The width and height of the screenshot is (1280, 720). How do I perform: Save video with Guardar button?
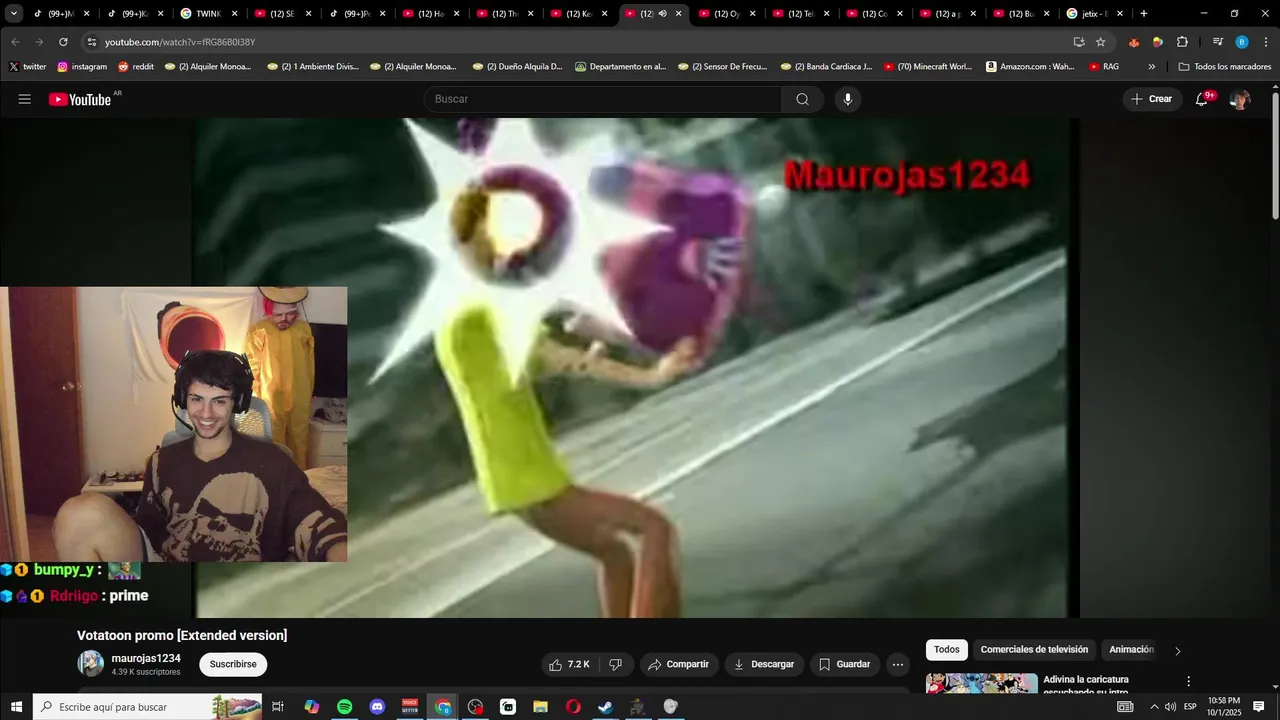(844, 664)
